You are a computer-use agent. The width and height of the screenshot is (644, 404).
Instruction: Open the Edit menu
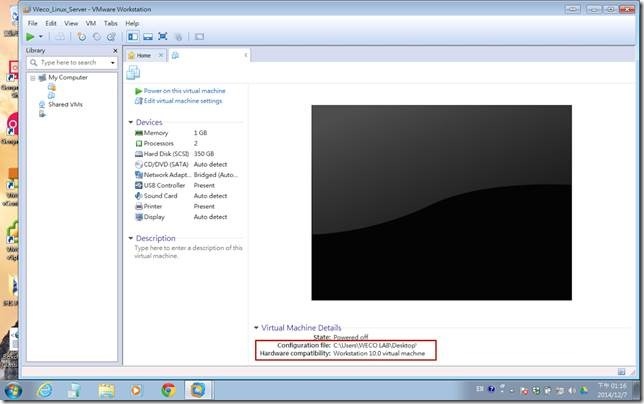(51, 23)
